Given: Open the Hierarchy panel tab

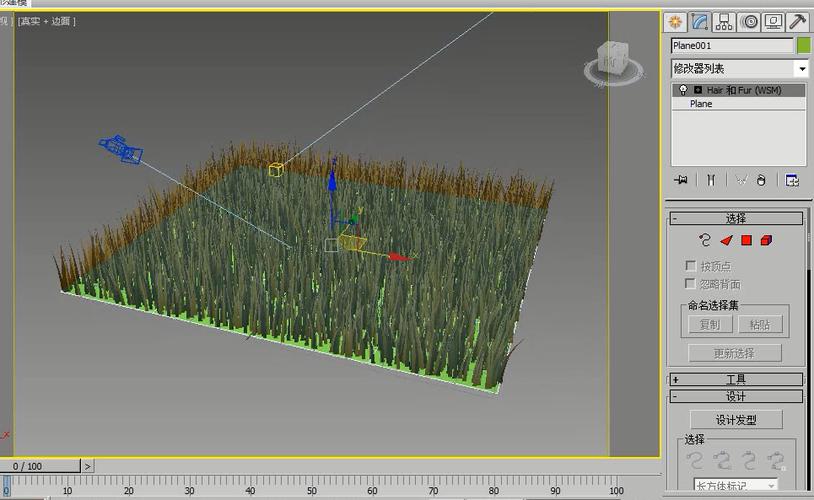Looking at the screenshot, I should [x=724, y=22].
